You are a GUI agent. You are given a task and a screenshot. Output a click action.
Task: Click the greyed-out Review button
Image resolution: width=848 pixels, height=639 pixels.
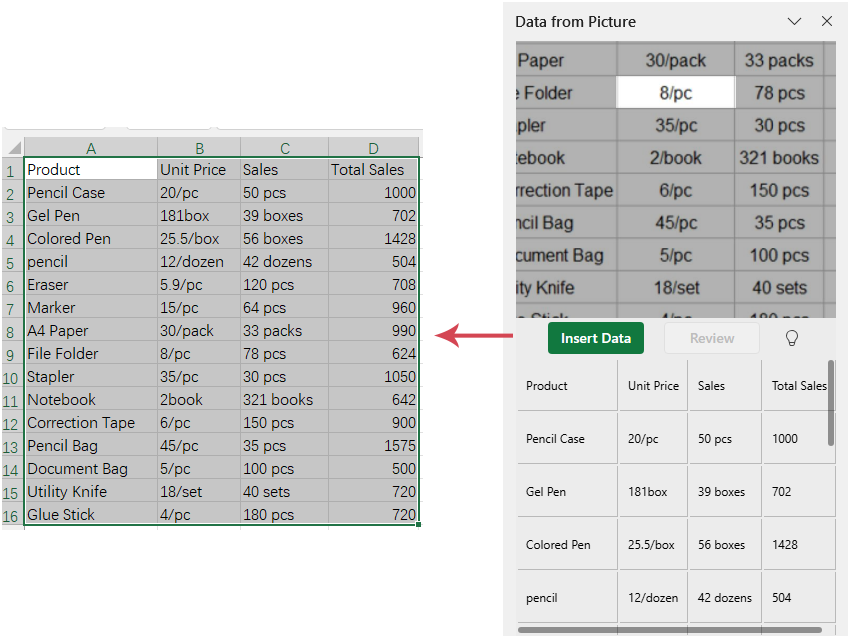(x=712, y=338)
